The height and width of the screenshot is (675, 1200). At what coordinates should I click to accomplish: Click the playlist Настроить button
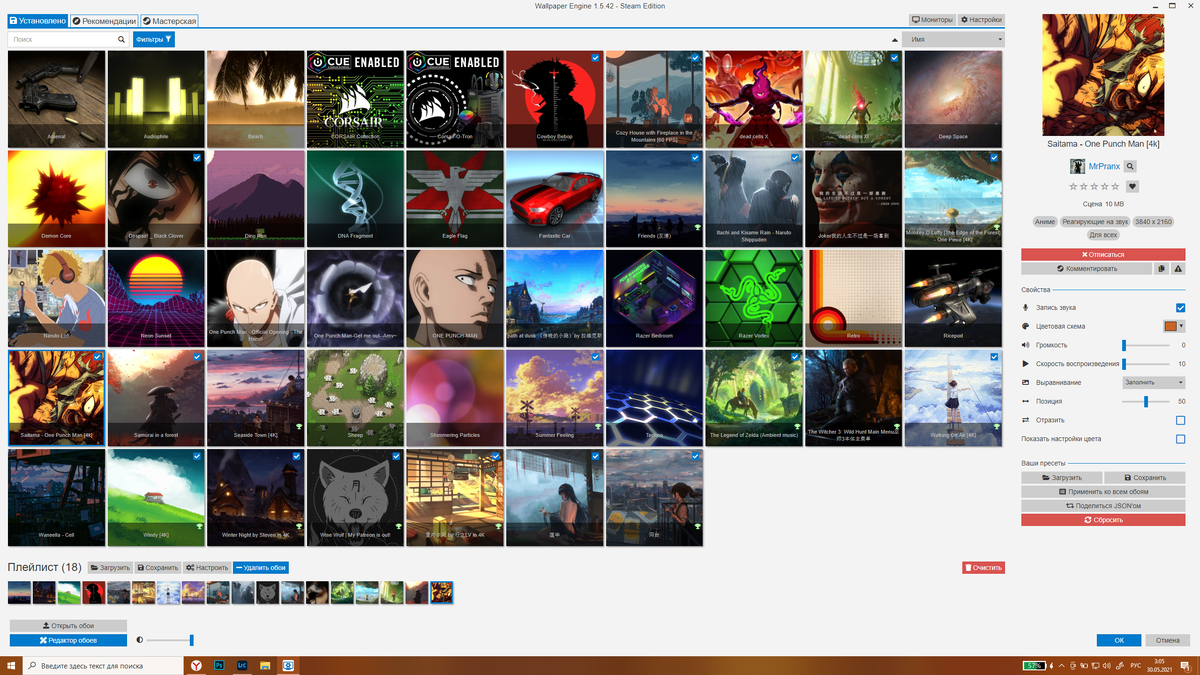click(x=207, y=567)
